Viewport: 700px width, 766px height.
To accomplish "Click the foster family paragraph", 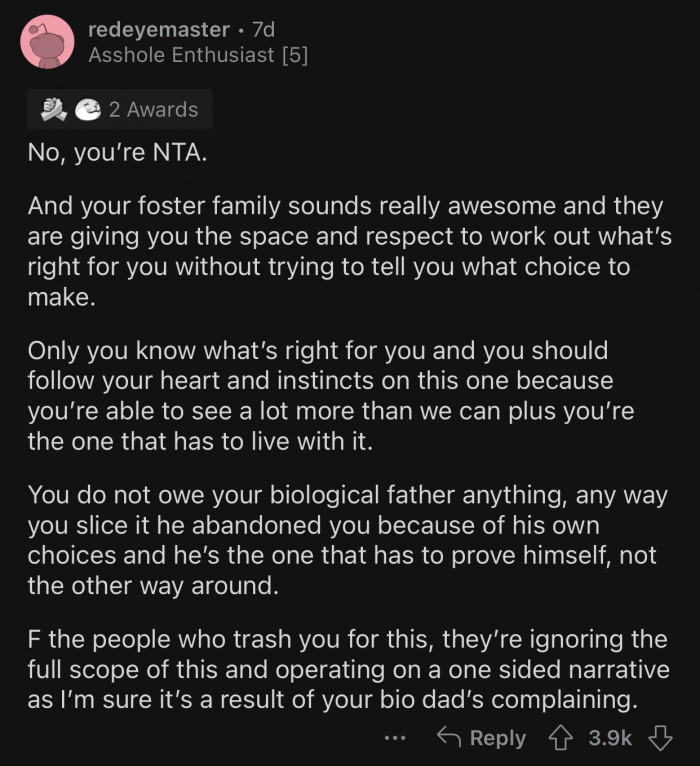I will (345, 252).
